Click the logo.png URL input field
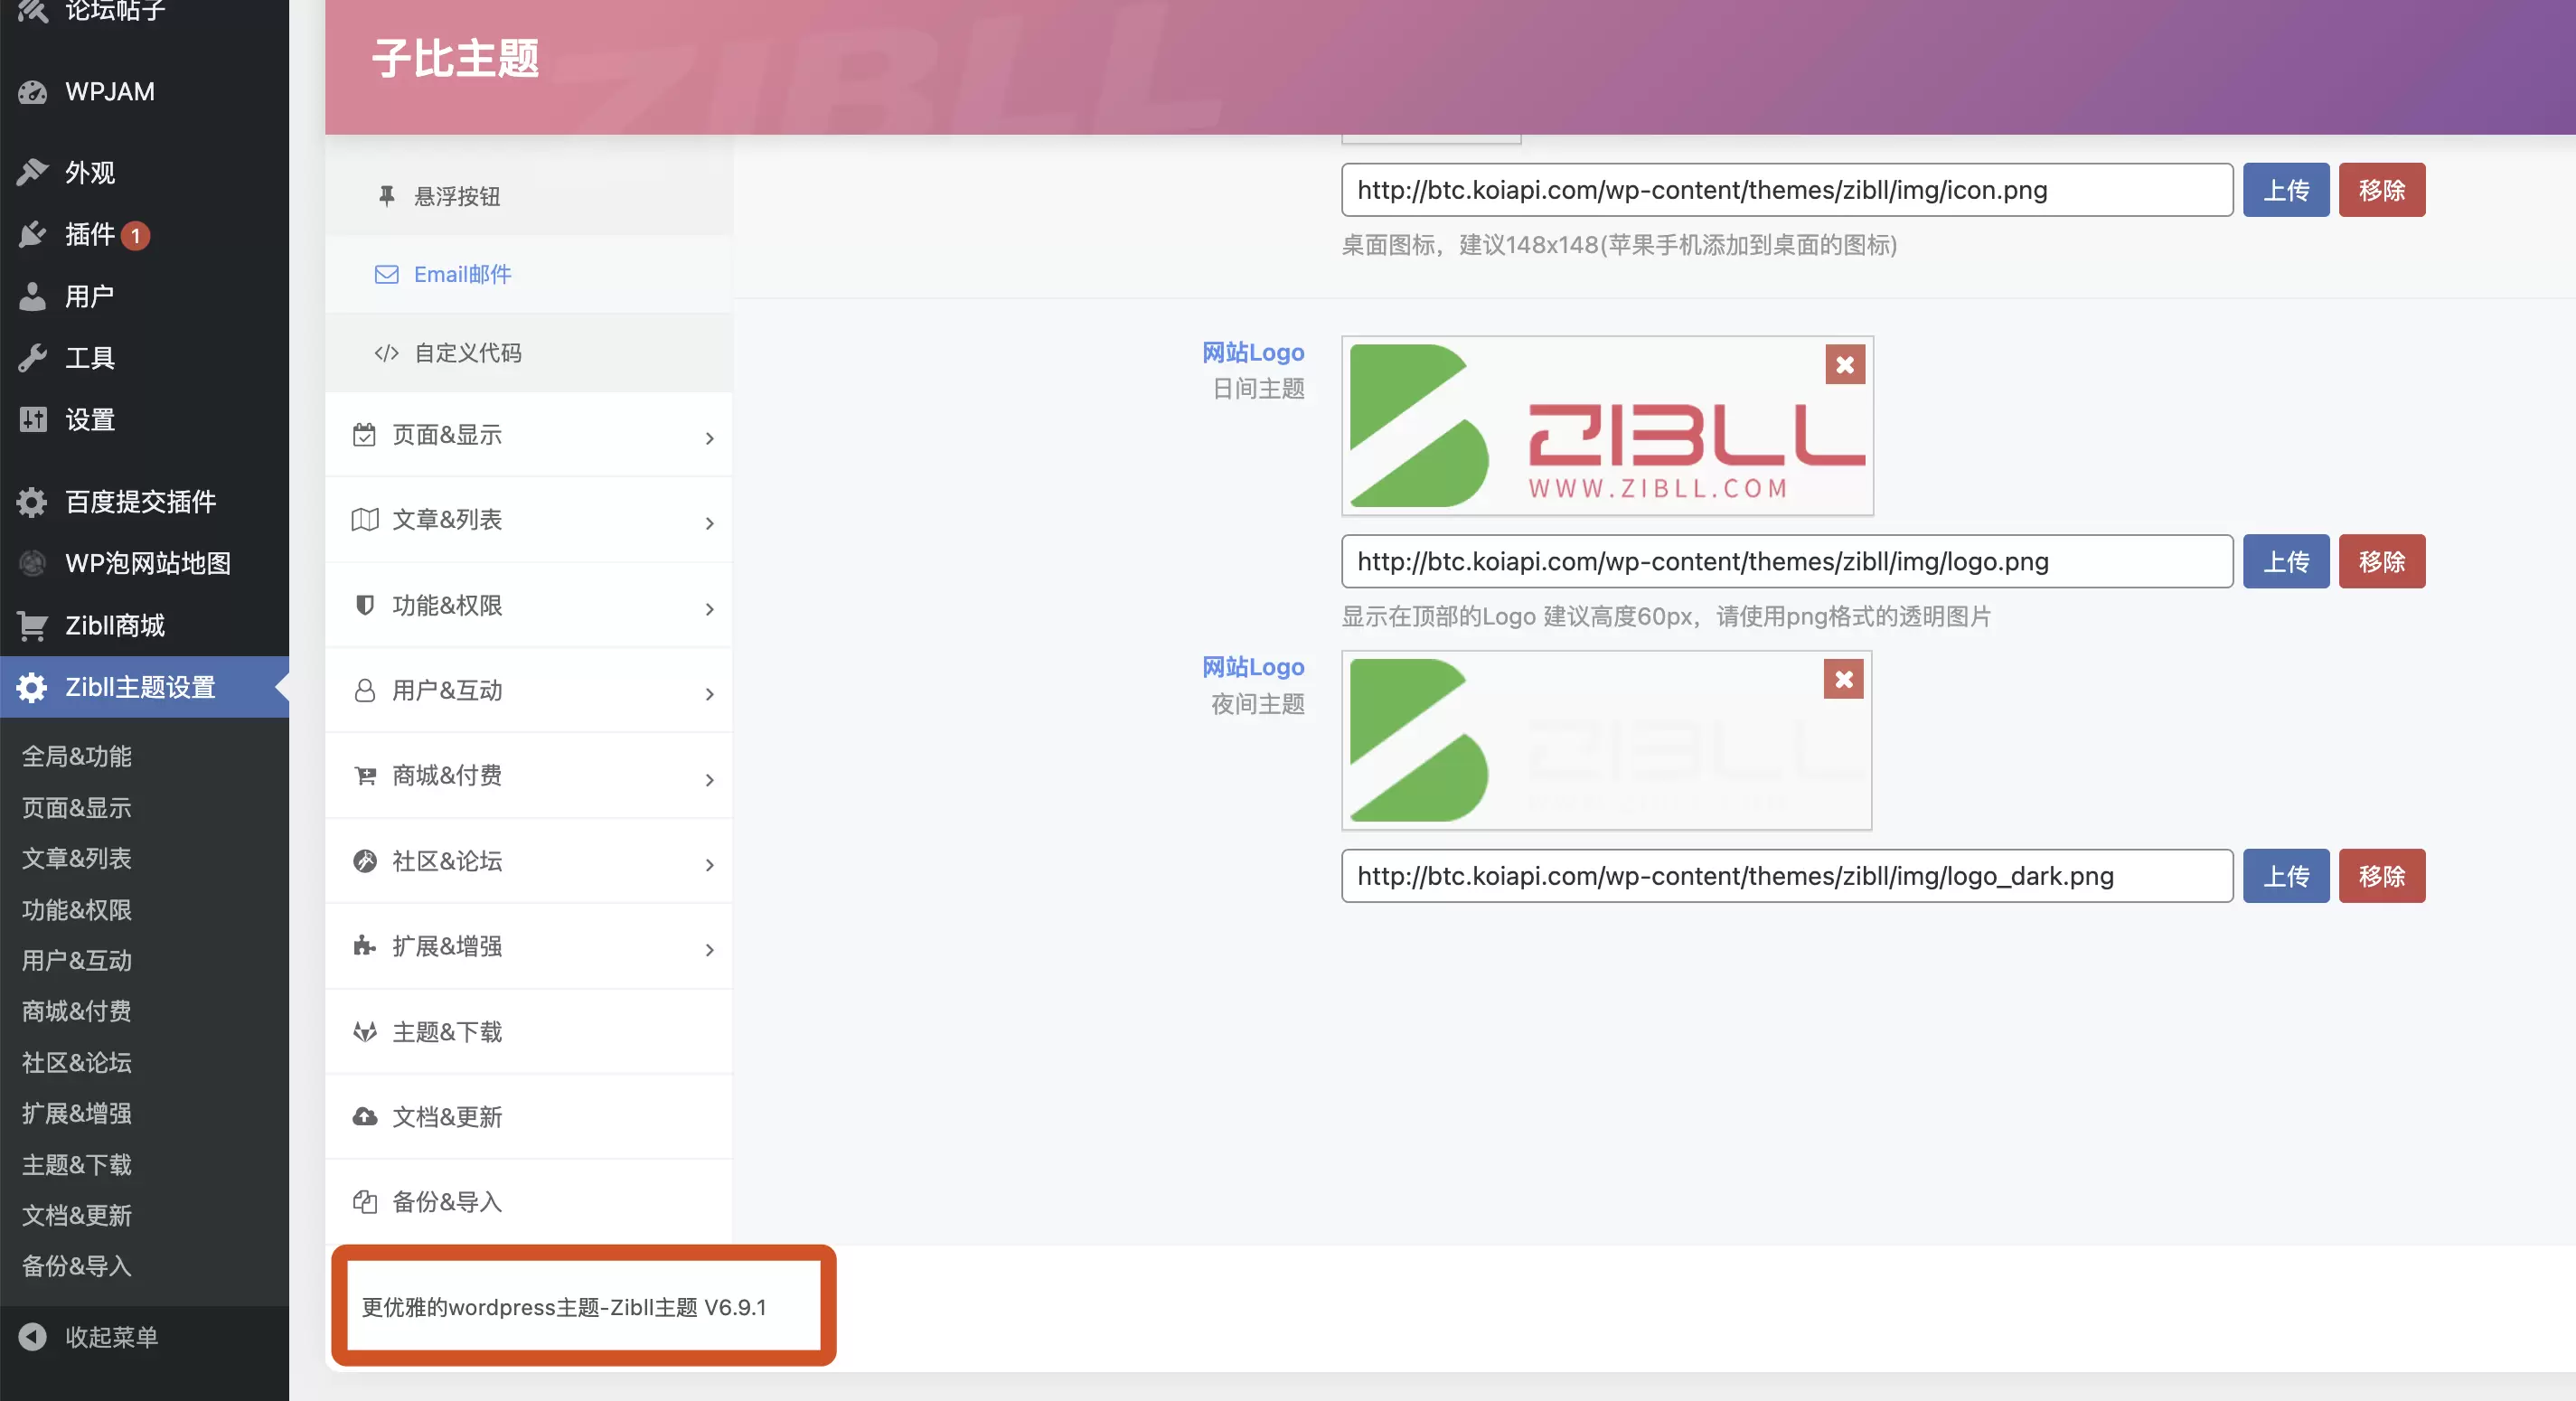Viewport: 2576px width, 1401px height. pos(1787,562)
